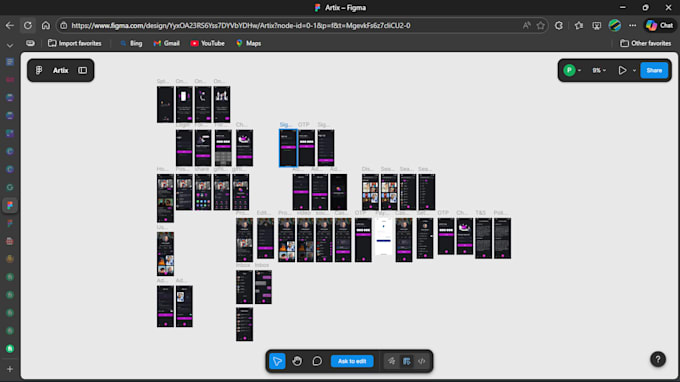680x382 pixels.
Task: Select the Pol... policy frame thumbnail
Action: pos(502,238)
